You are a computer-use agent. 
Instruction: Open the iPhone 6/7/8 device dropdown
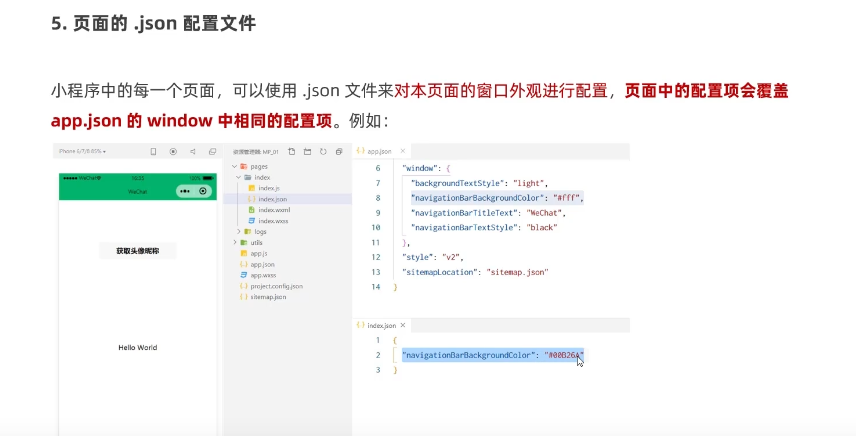(82, 151)
